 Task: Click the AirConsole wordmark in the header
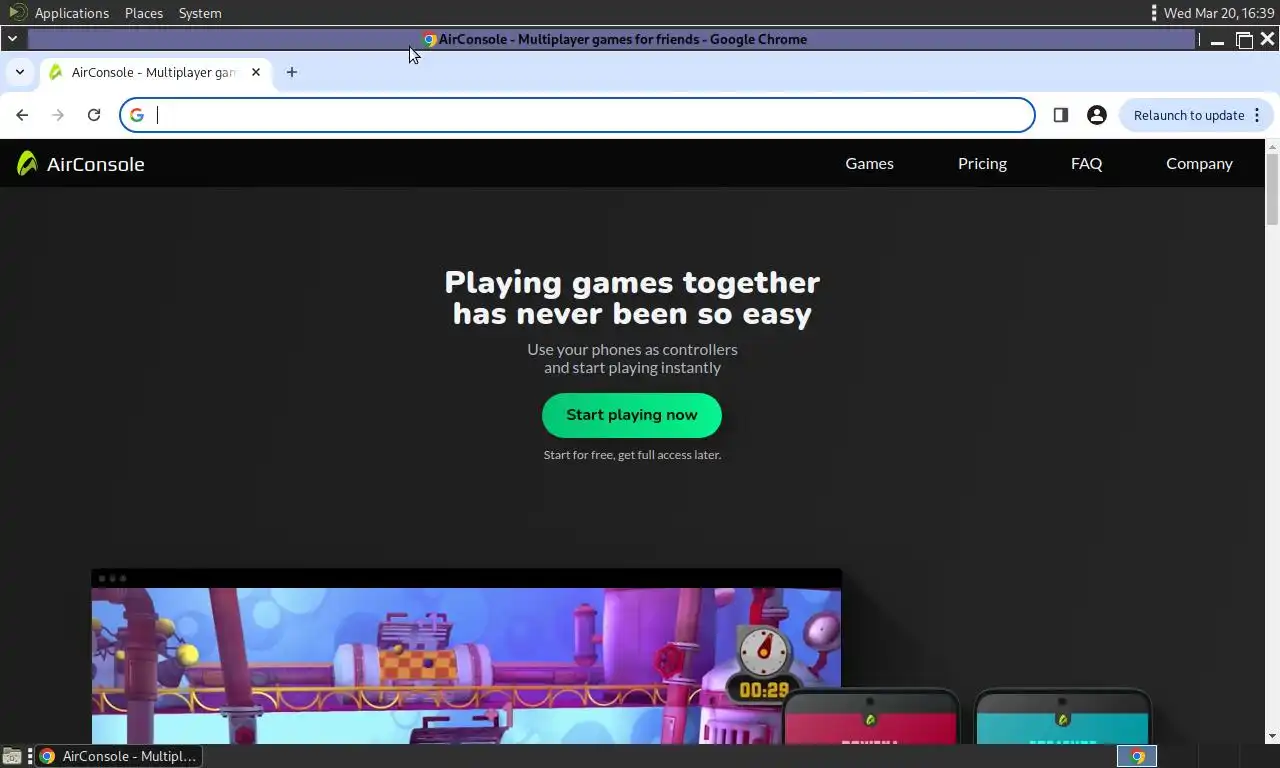coord(95,164)
